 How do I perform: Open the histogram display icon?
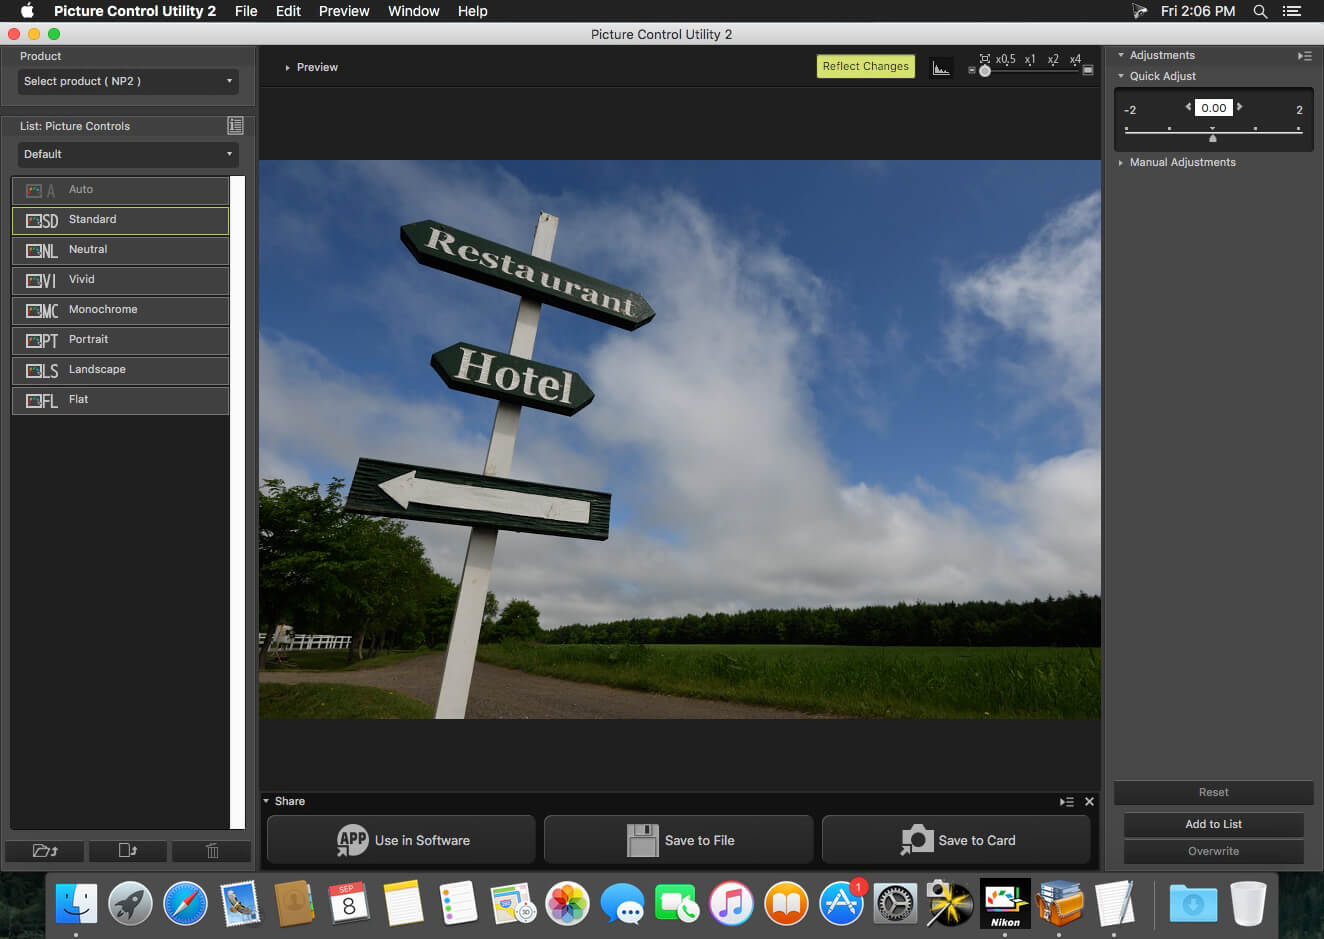(x=941, y=67)
